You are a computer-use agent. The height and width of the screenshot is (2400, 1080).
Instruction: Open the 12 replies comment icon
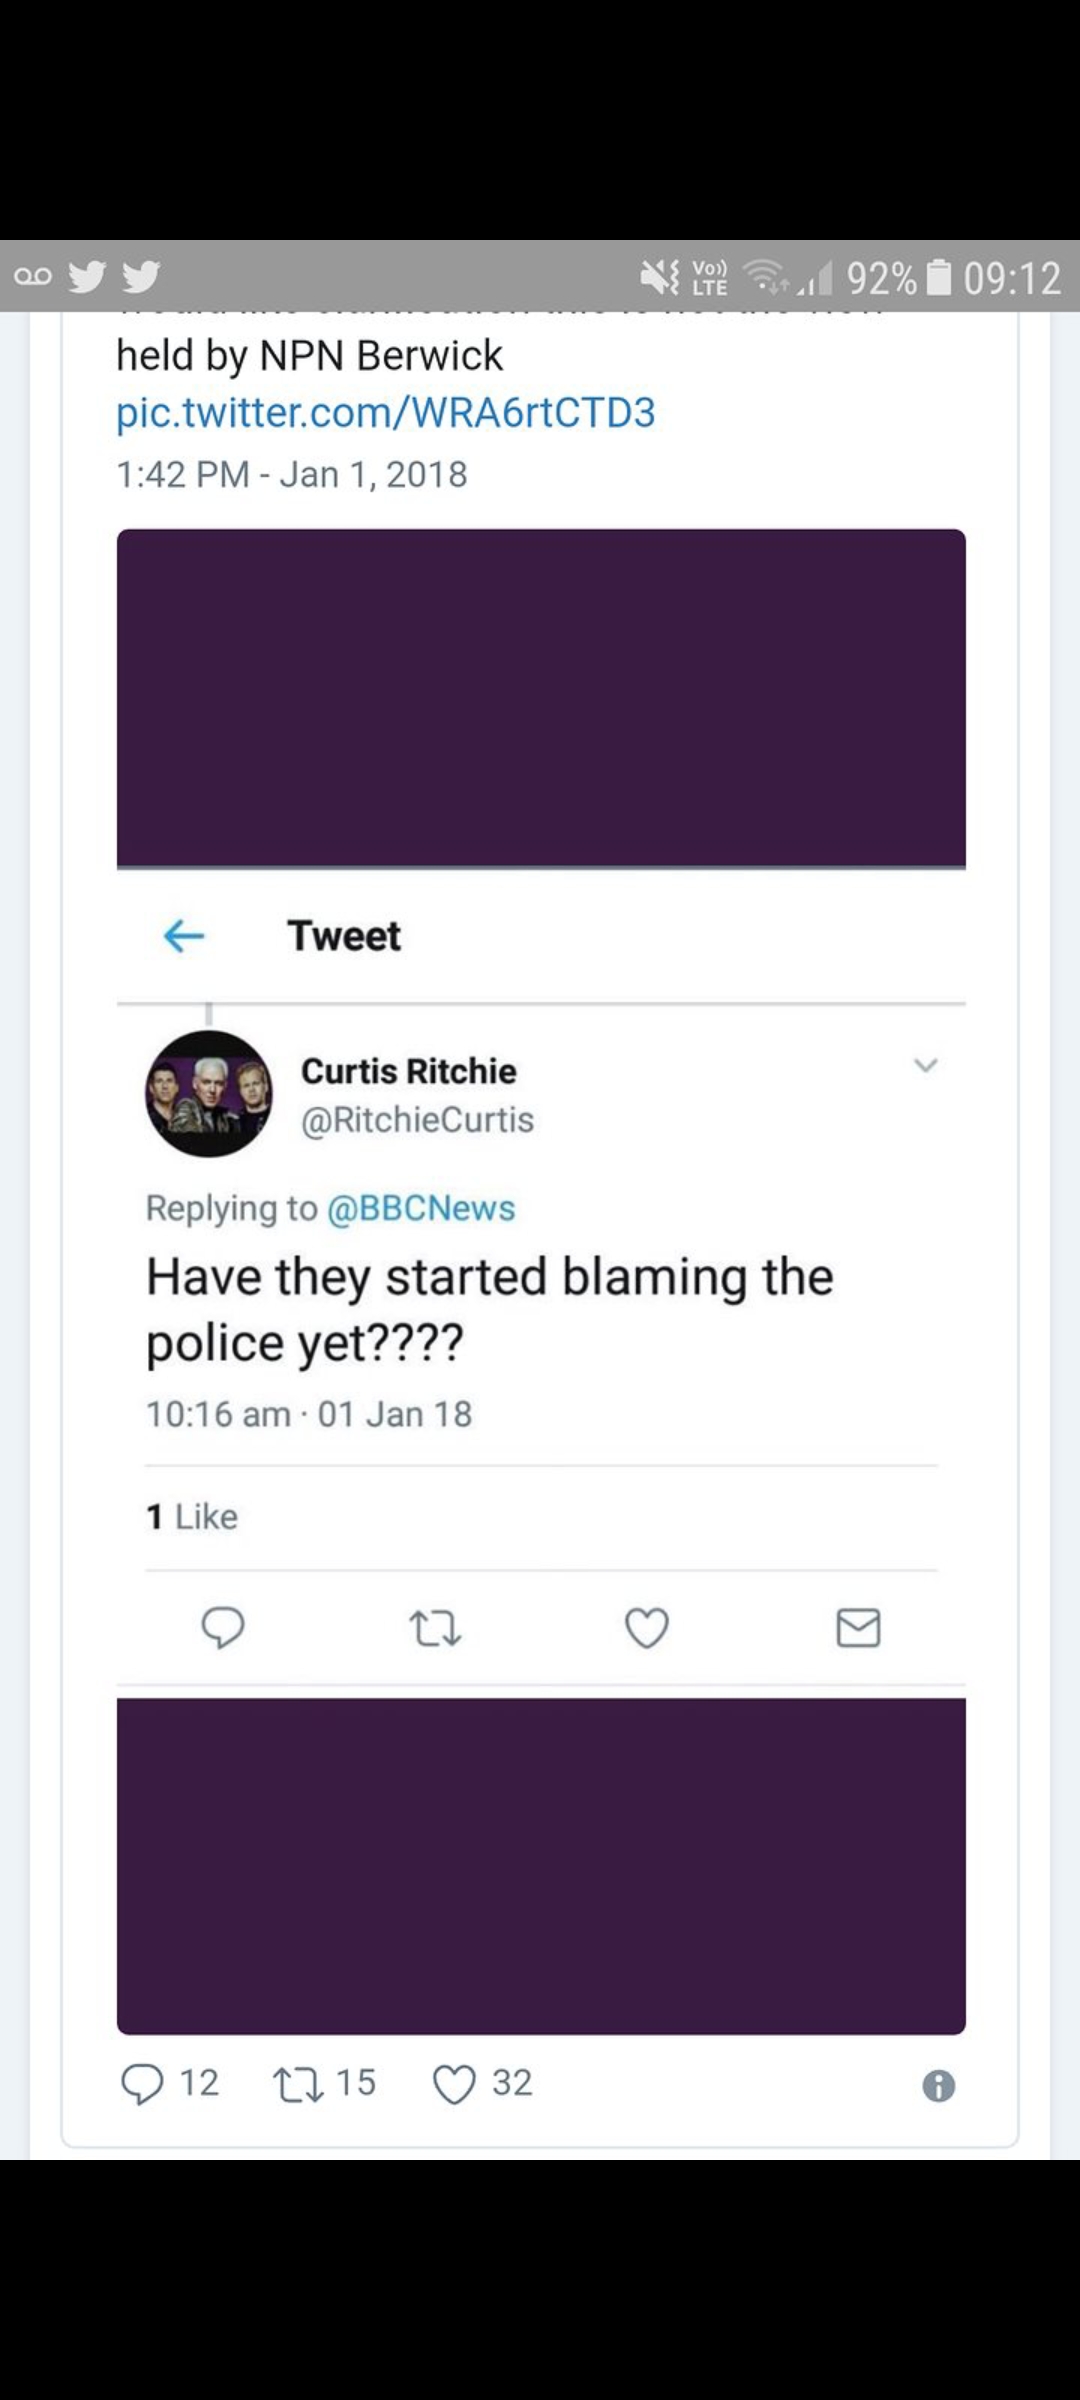142,2085
